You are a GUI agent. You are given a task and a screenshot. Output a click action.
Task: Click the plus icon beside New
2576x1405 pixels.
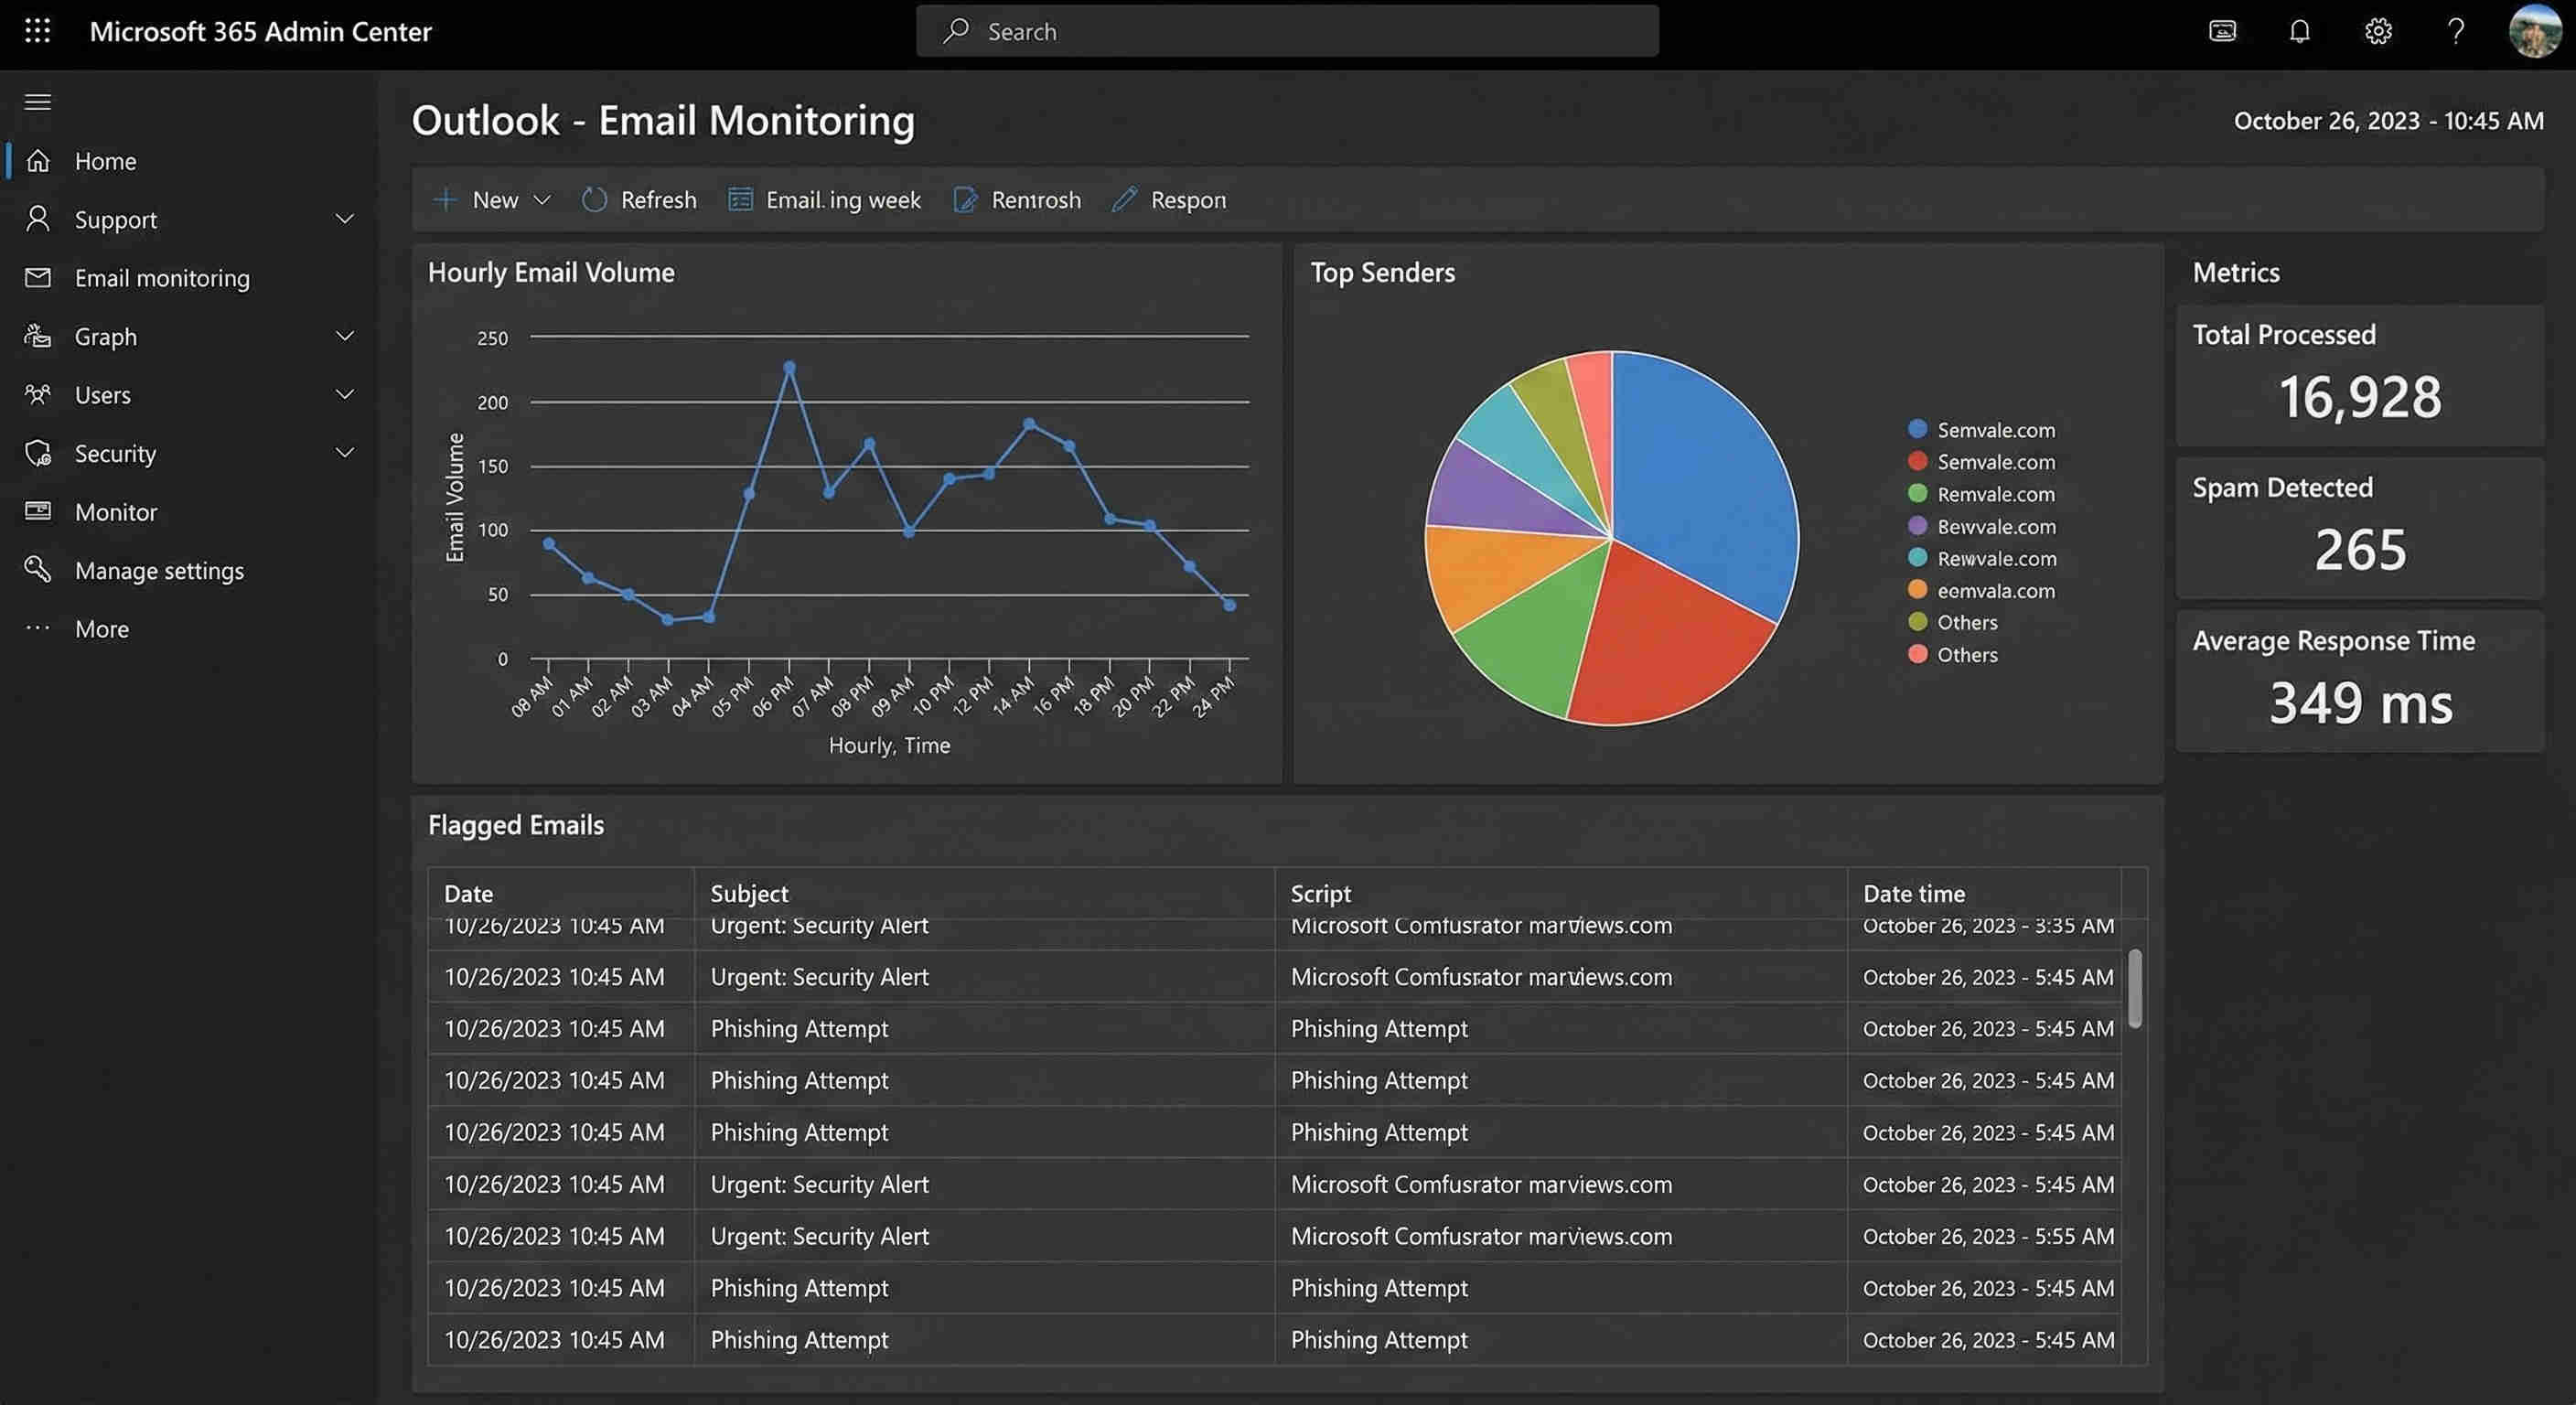click(445, 199)
